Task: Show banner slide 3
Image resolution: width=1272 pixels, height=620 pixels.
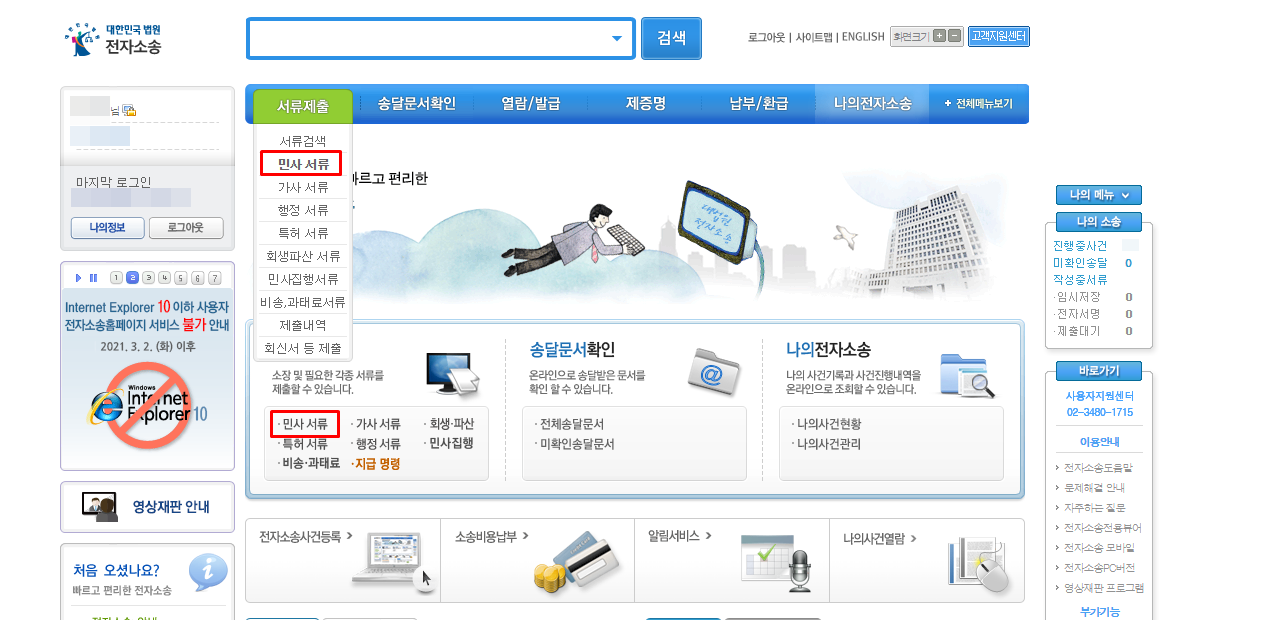Action: coord(149,278)
